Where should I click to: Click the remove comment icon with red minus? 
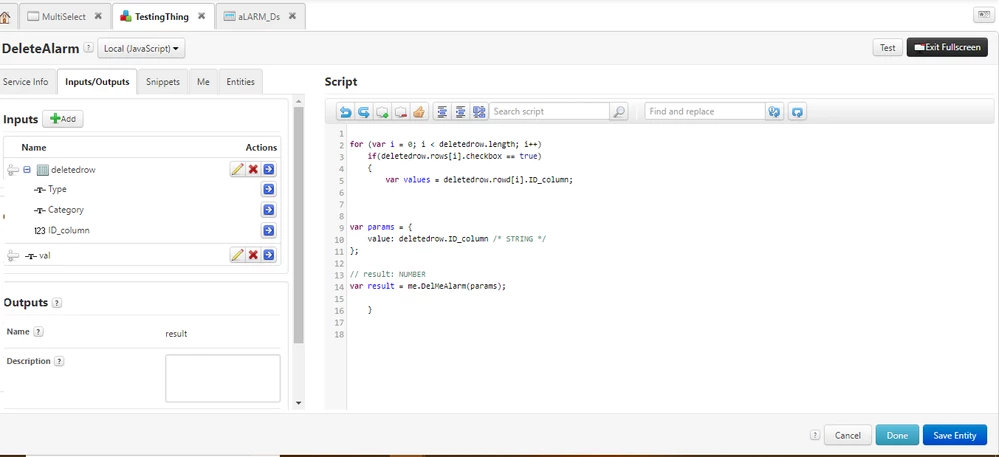point(400,112)
